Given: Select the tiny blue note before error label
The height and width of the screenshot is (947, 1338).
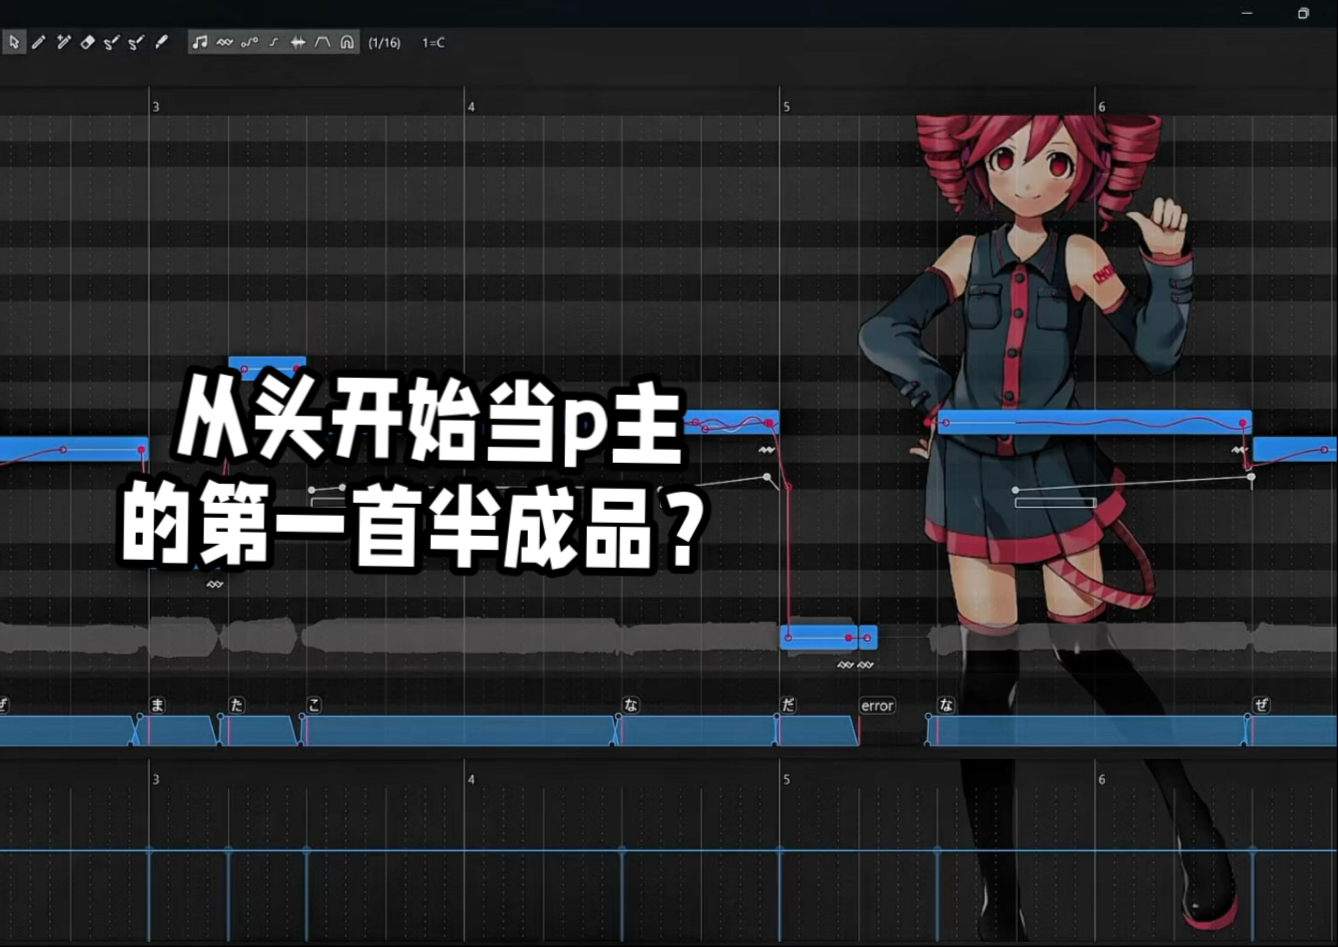Looking at the screenshot, I should point(868,636).
